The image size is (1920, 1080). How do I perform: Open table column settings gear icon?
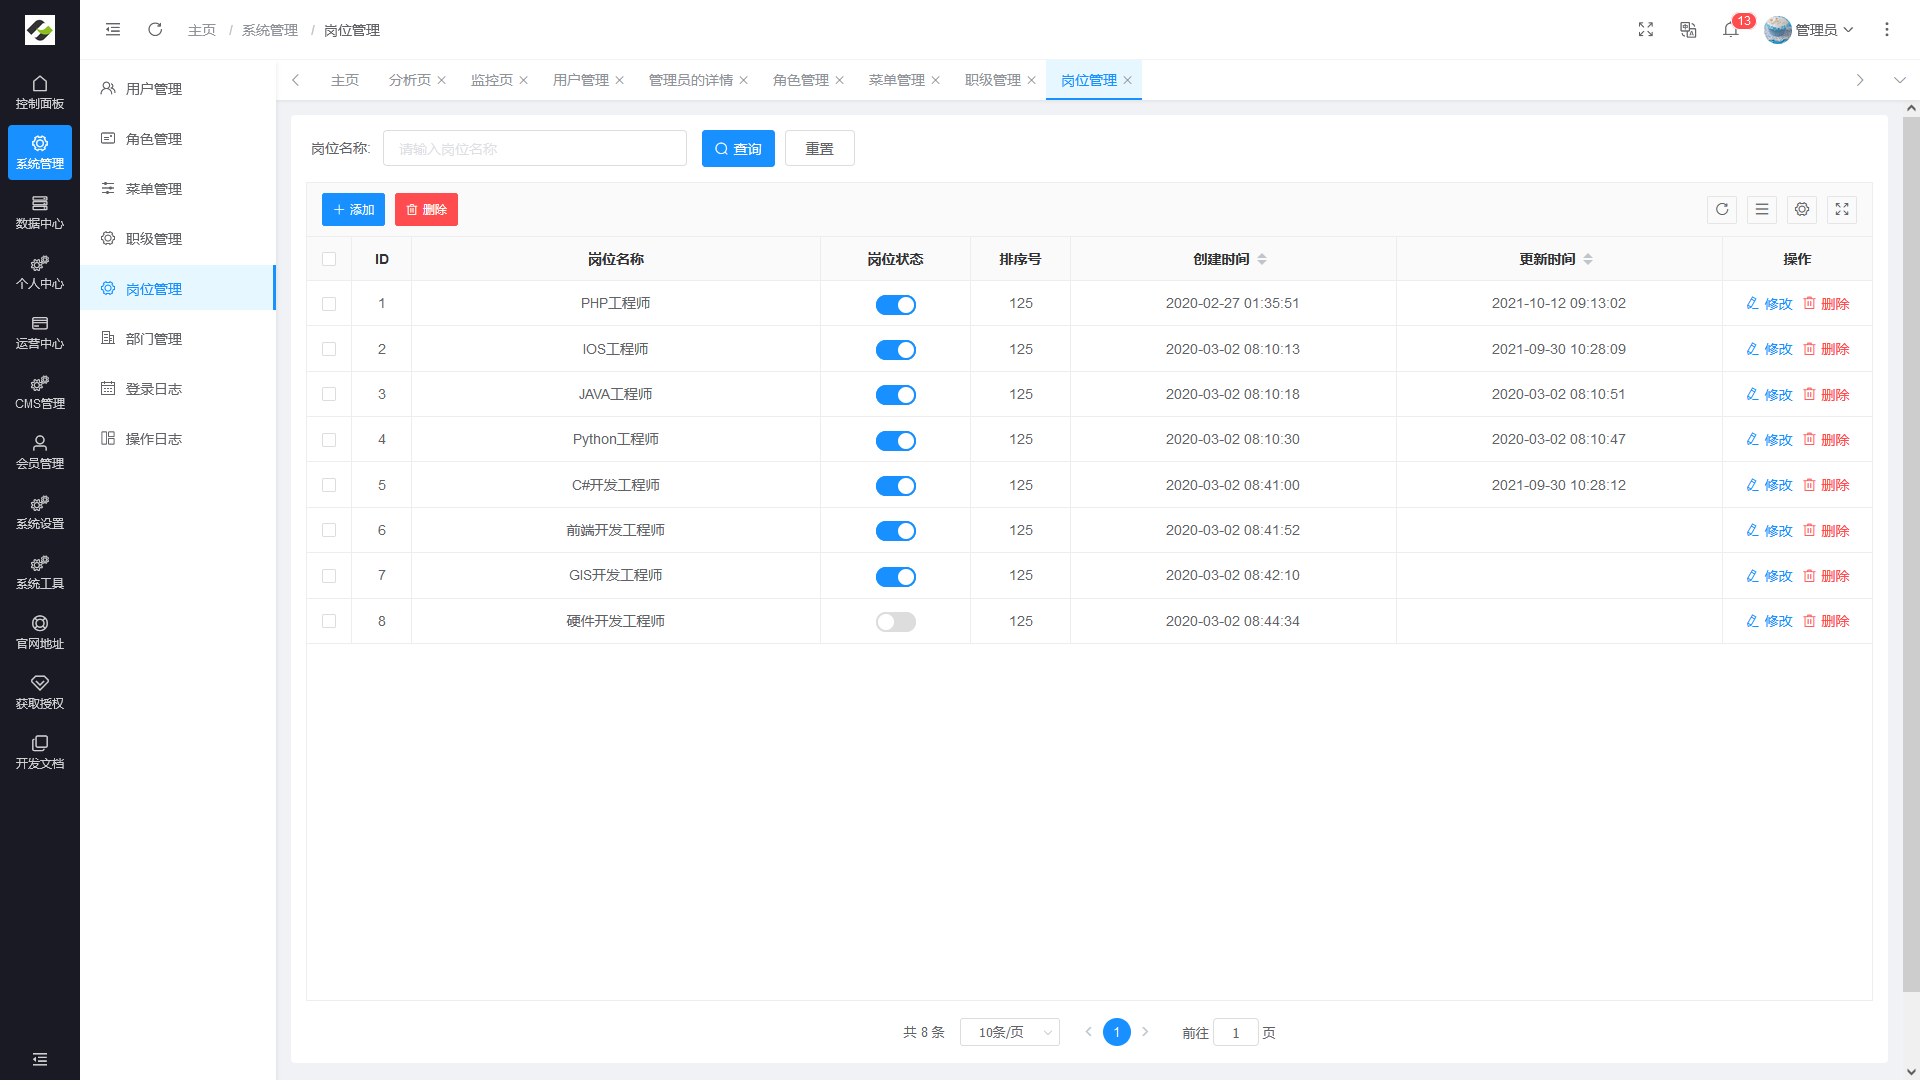(x=1802, y=210)
